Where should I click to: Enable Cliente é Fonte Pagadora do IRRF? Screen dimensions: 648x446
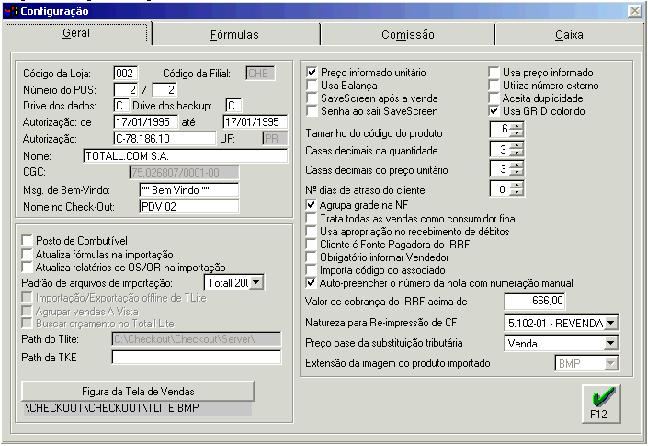(x=310, y=244)
